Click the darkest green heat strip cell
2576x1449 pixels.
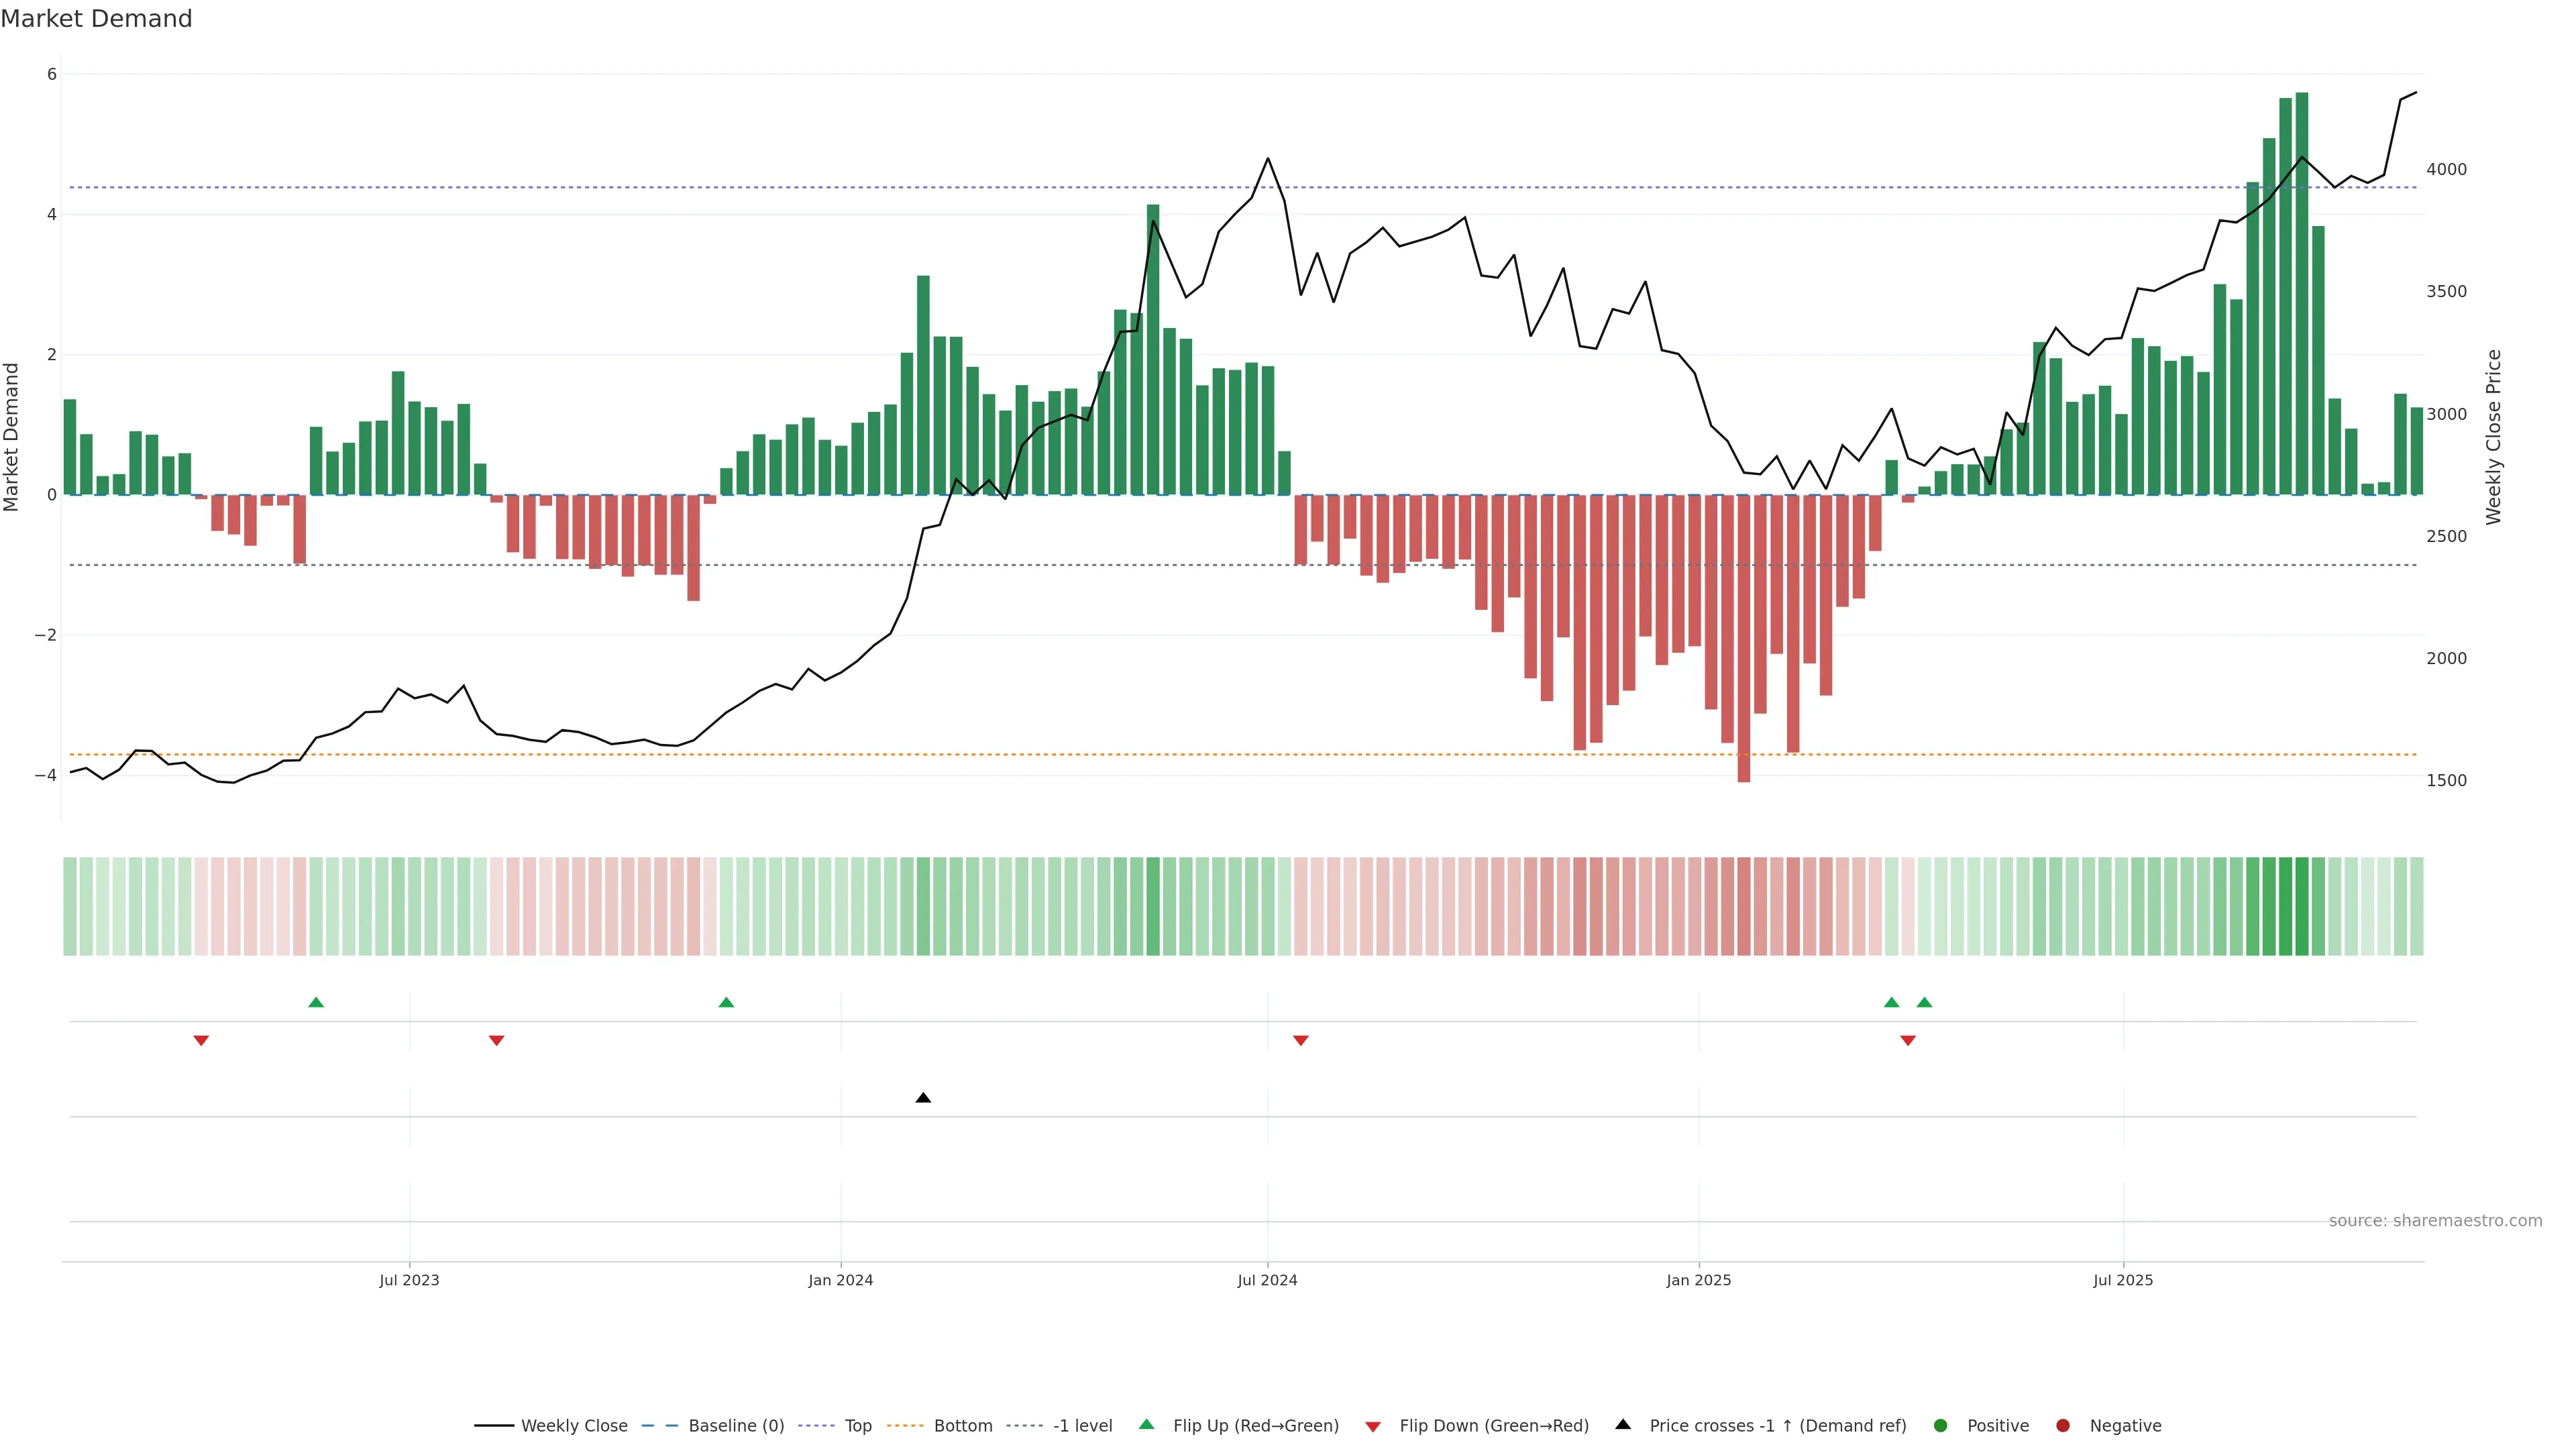(x=2301, y=906)
